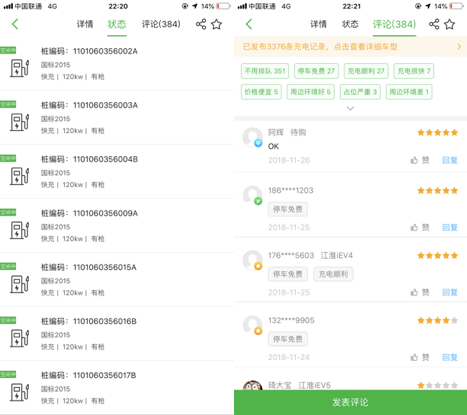The height and width of the screenshot is (415, 467).
Task: Select pile code 1101060356009A text
Action: click(x=105, y=213)
